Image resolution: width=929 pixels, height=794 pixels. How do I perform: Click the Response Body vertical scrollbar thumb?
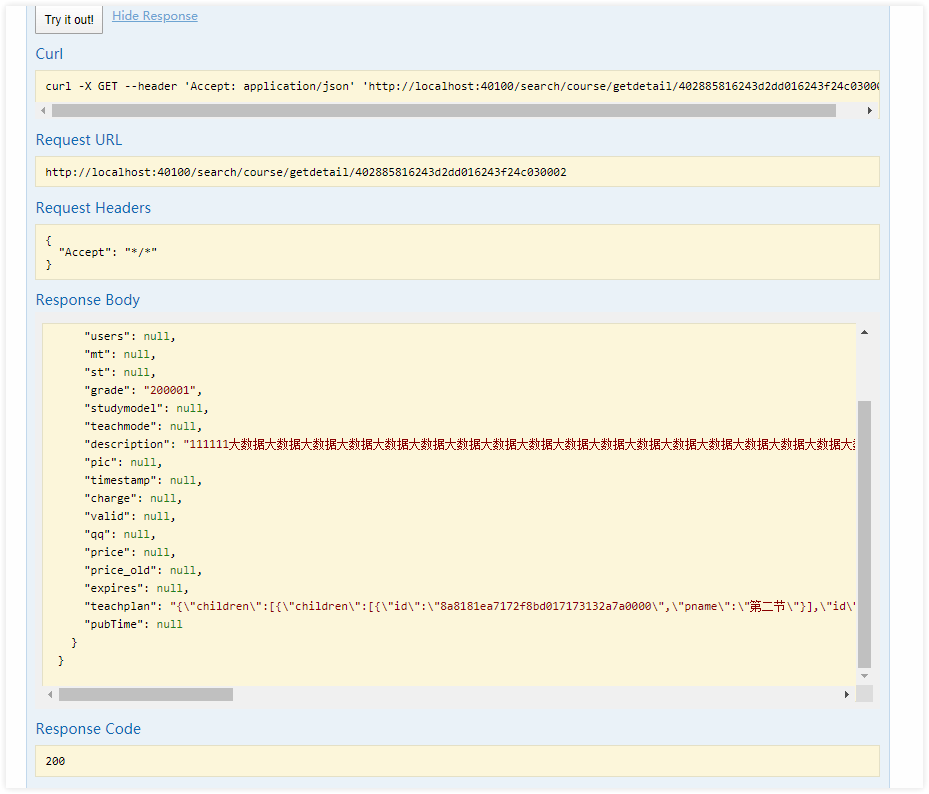(864, 534)
